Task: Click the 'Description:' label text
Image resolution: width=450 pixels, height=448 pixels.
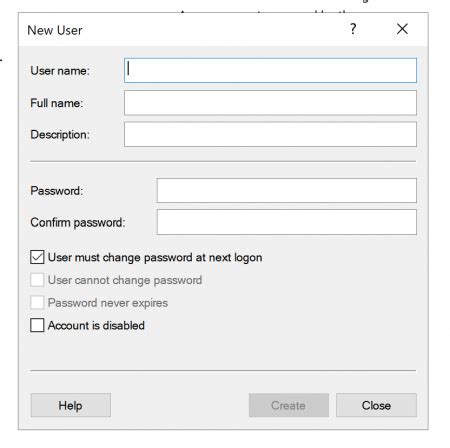Action: click(60, 135)
